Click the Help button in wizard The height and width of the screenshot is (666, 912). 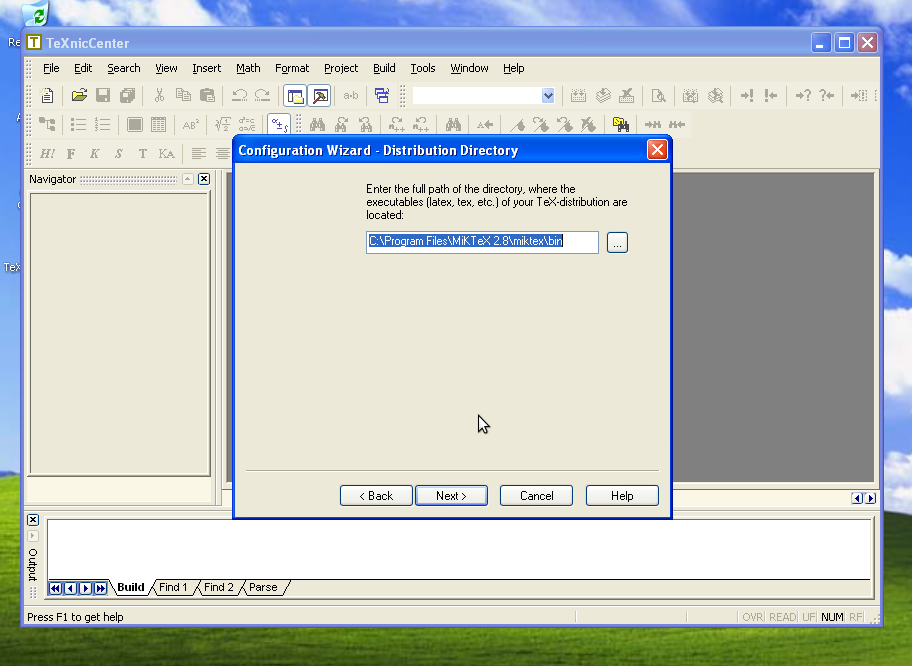click(x=622, y=496)
